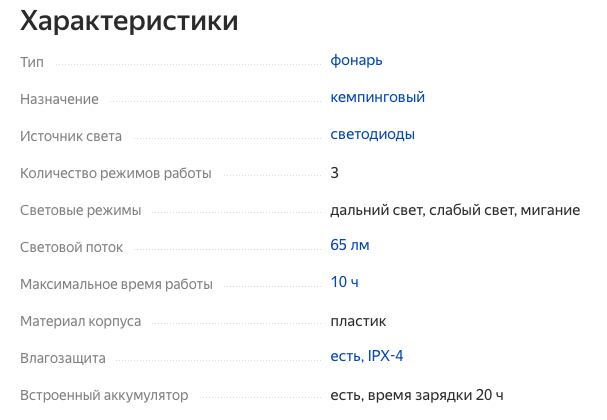Select the 'Количество режимов работы' label
The height and width of the screenshot is (420, 607).
tap(116, 173)
